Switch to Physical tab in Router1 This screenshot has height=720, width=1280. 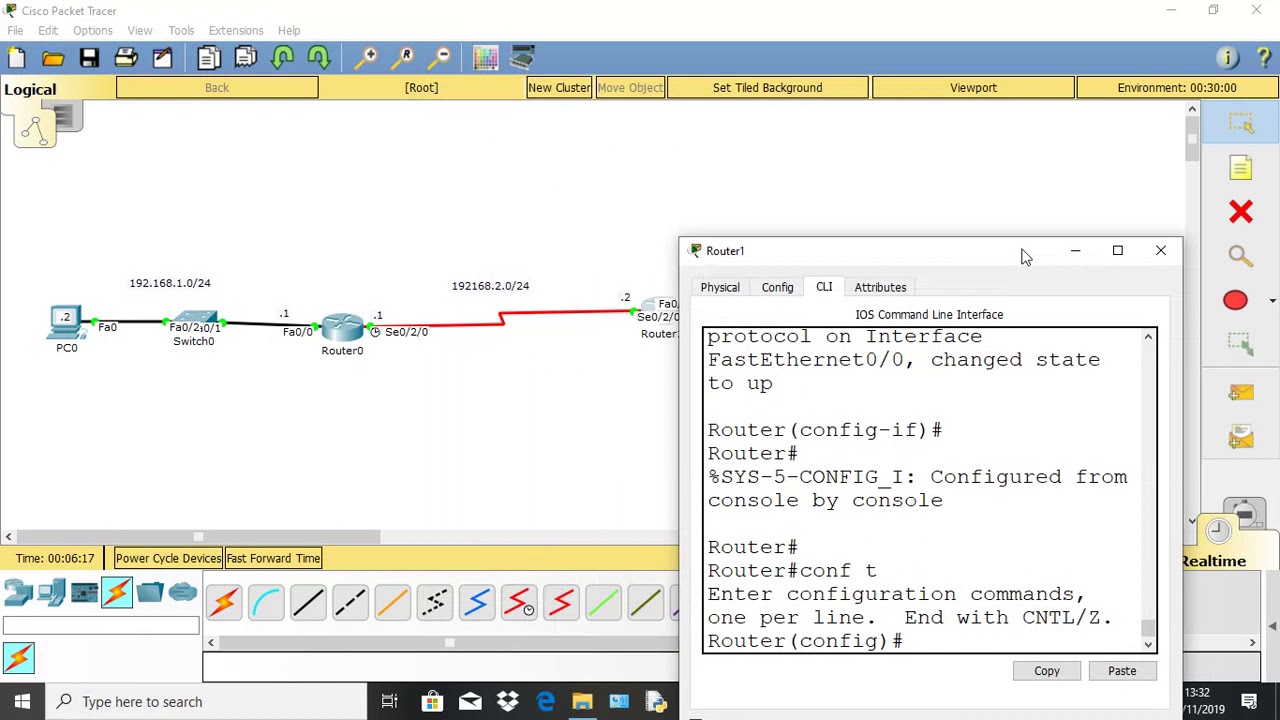tap(720, 287)
